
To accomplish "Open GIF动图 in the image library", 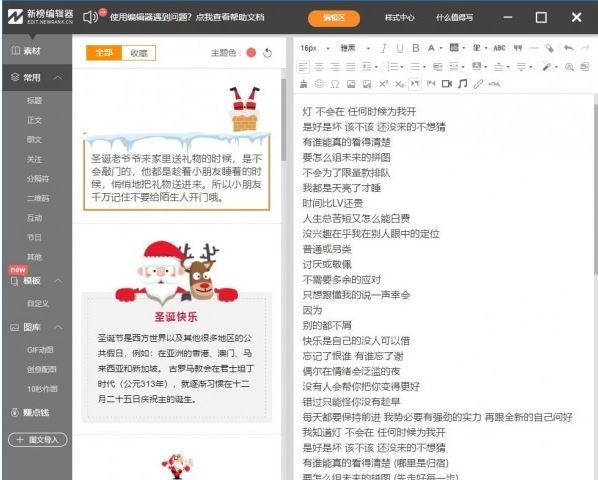I will pyautogui.click(x=40, y=350).
